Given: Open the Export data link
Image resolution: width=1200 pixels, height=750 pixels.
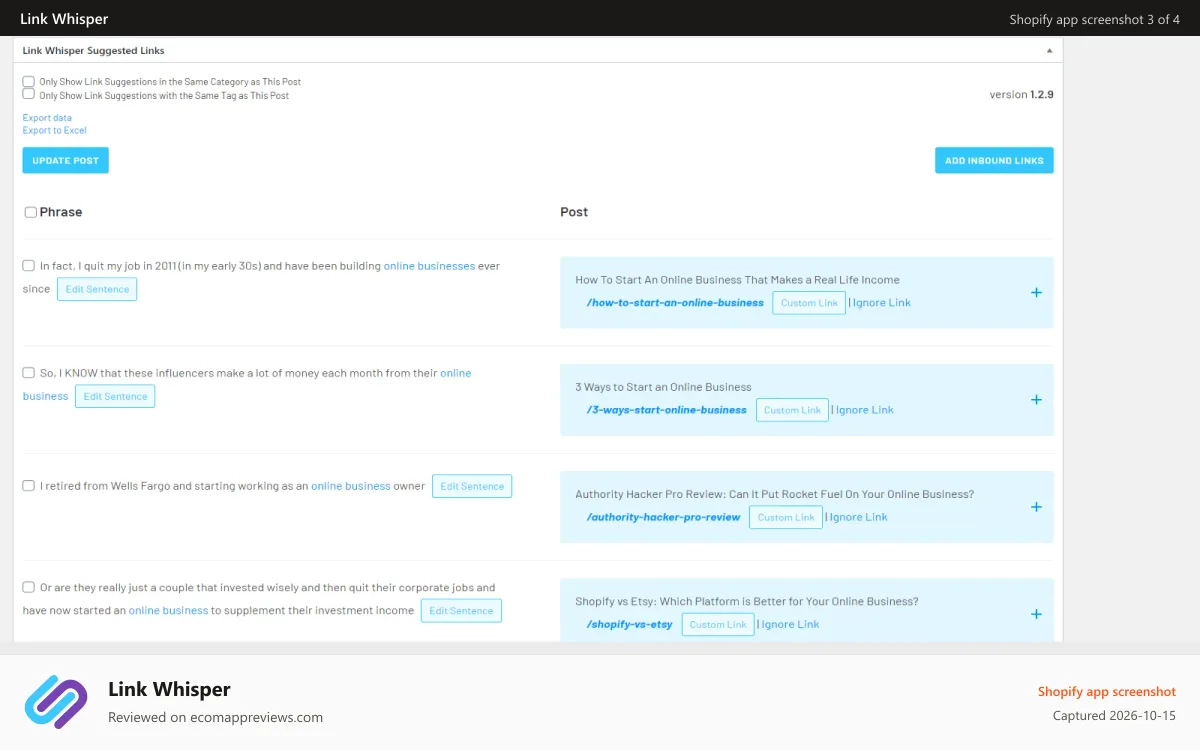Looking at the screenshot, I should 47,118.
